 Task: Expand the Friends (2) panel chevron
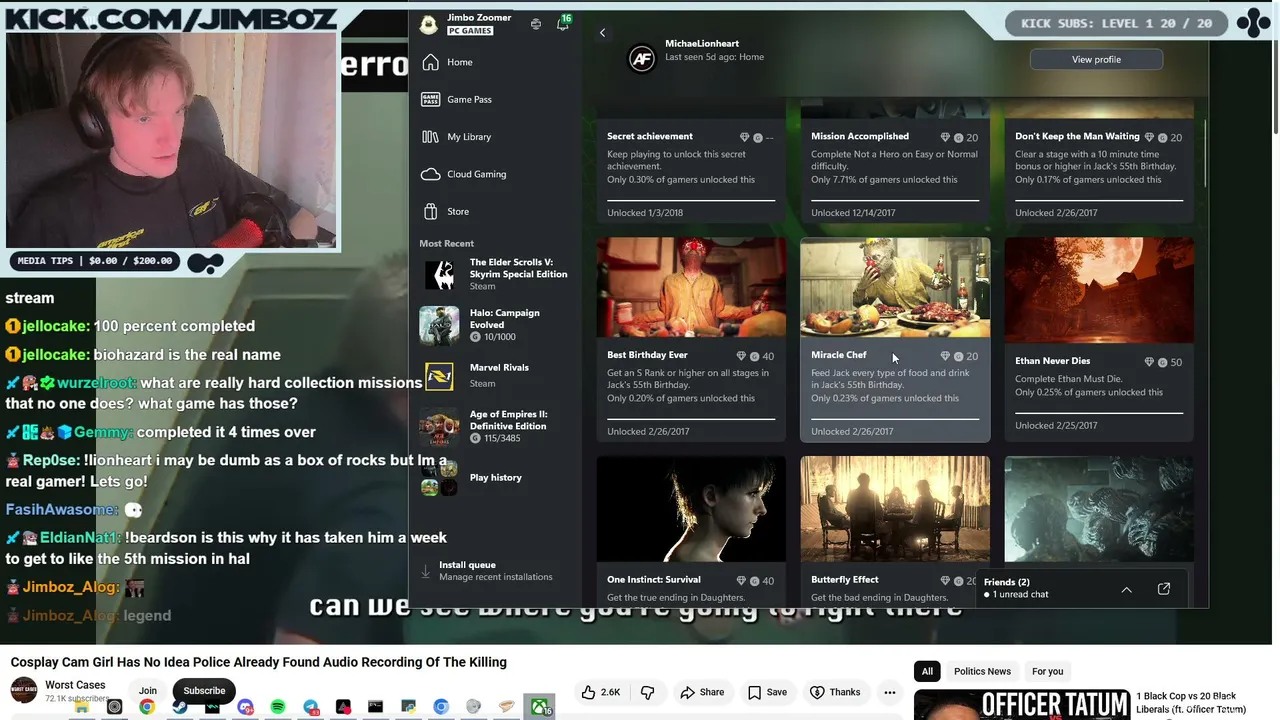(1126, 589)
